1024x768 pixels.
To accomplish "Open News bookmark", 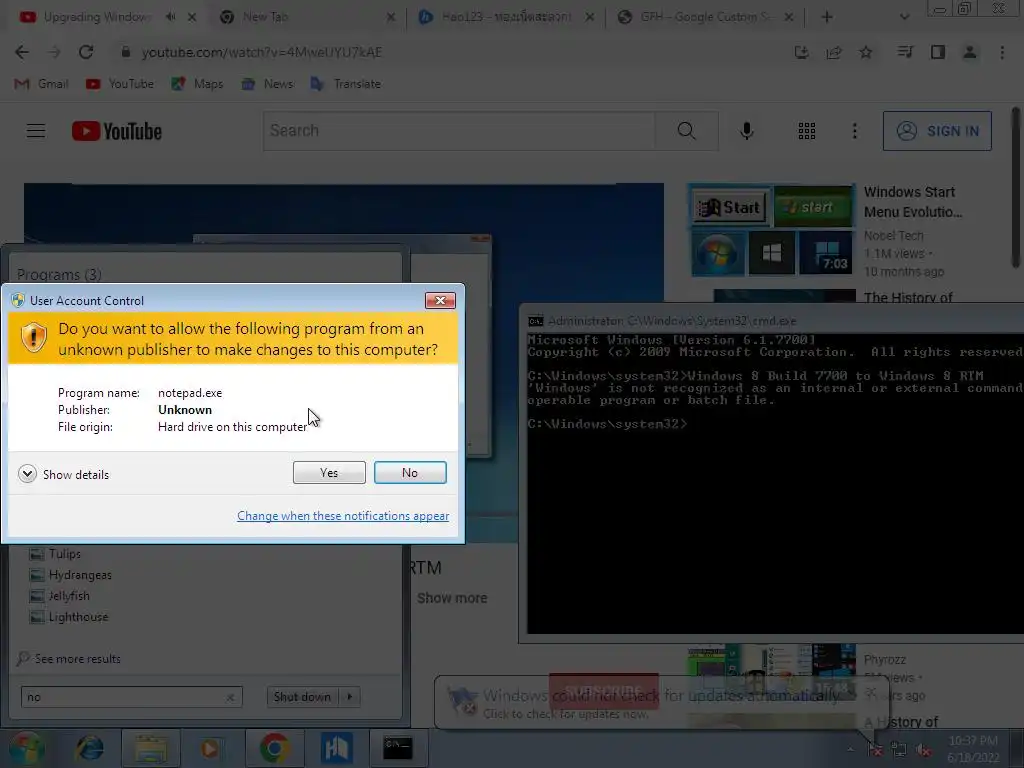I will pos(268,84).
